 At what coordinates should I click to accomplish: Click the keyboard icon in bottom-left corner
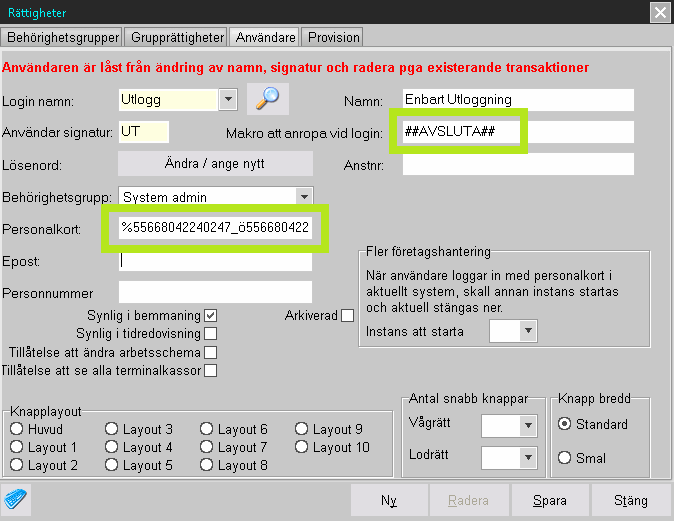pos(17,499)
